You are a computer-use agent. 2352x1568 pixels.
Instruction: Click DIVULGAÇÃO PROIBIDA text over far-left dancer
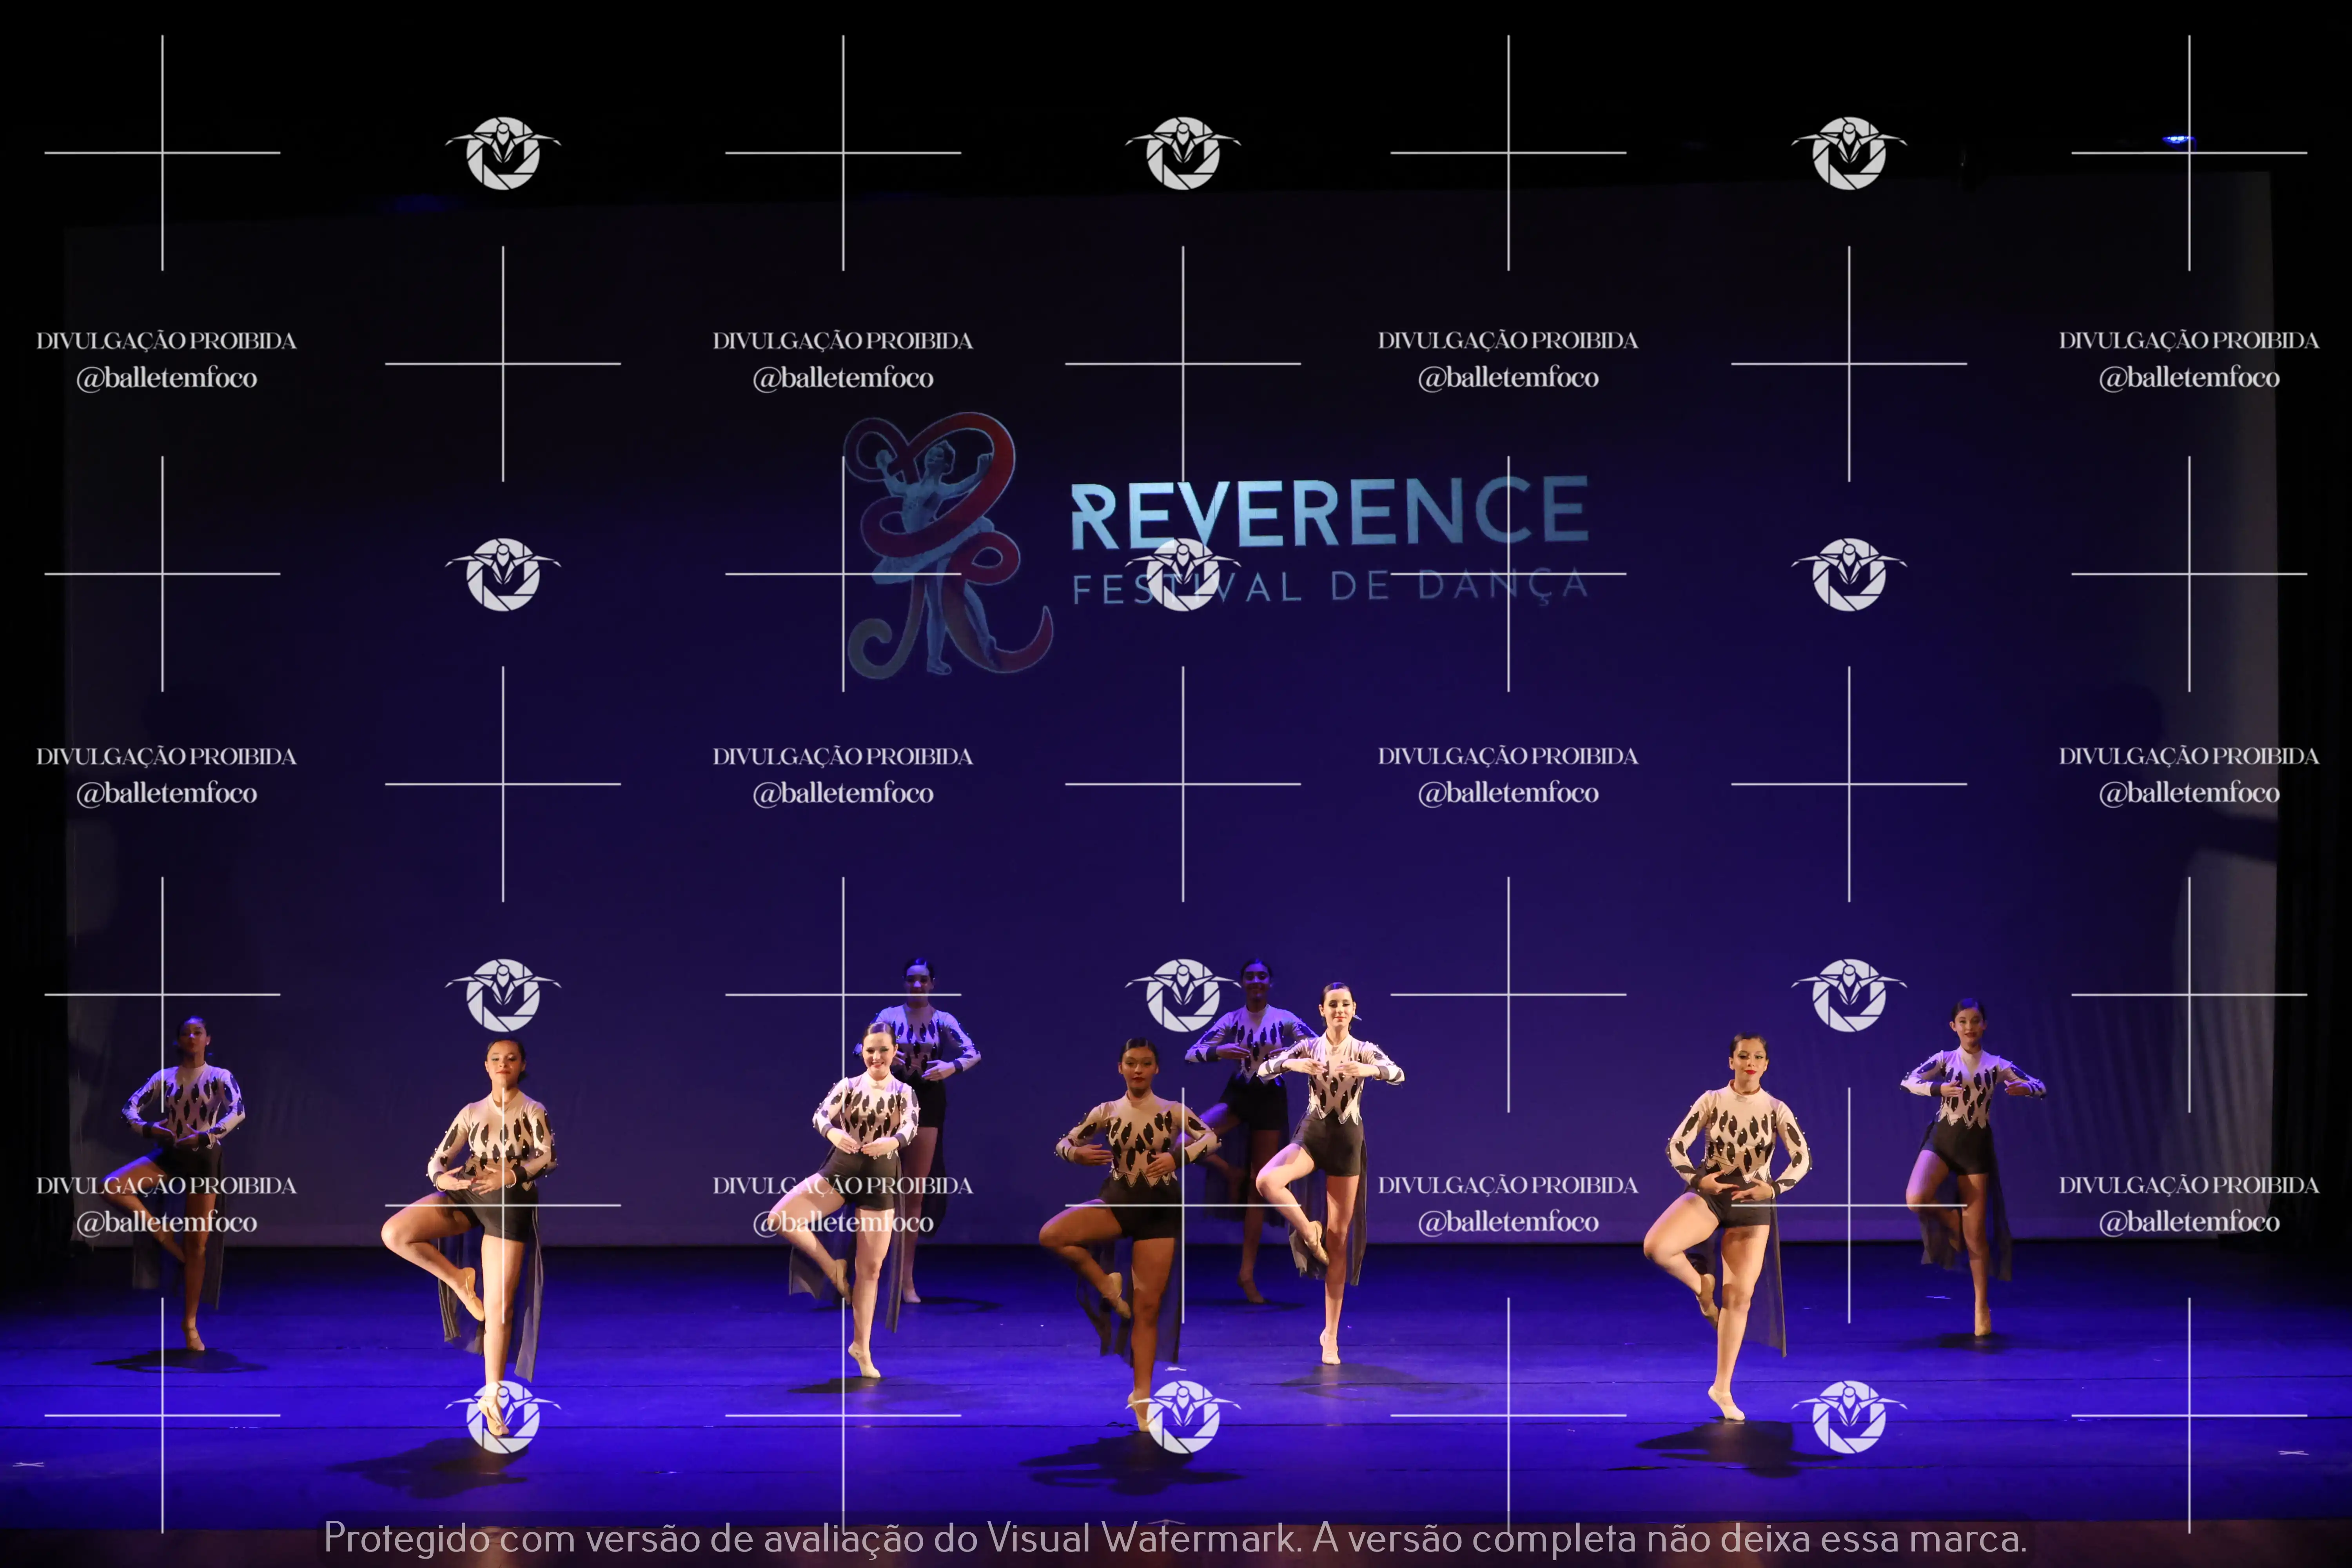tap(166, 1185)
